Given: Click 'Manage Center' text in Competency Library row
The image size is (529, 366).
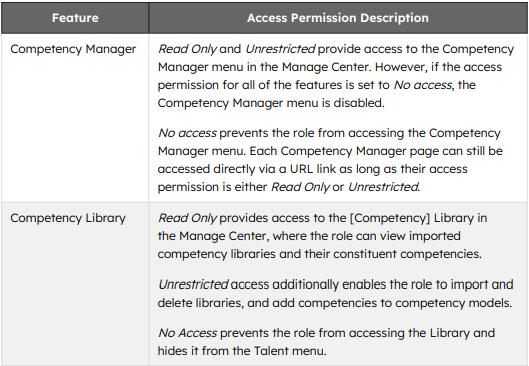Looking at the screenshot, I should (224, 236).
